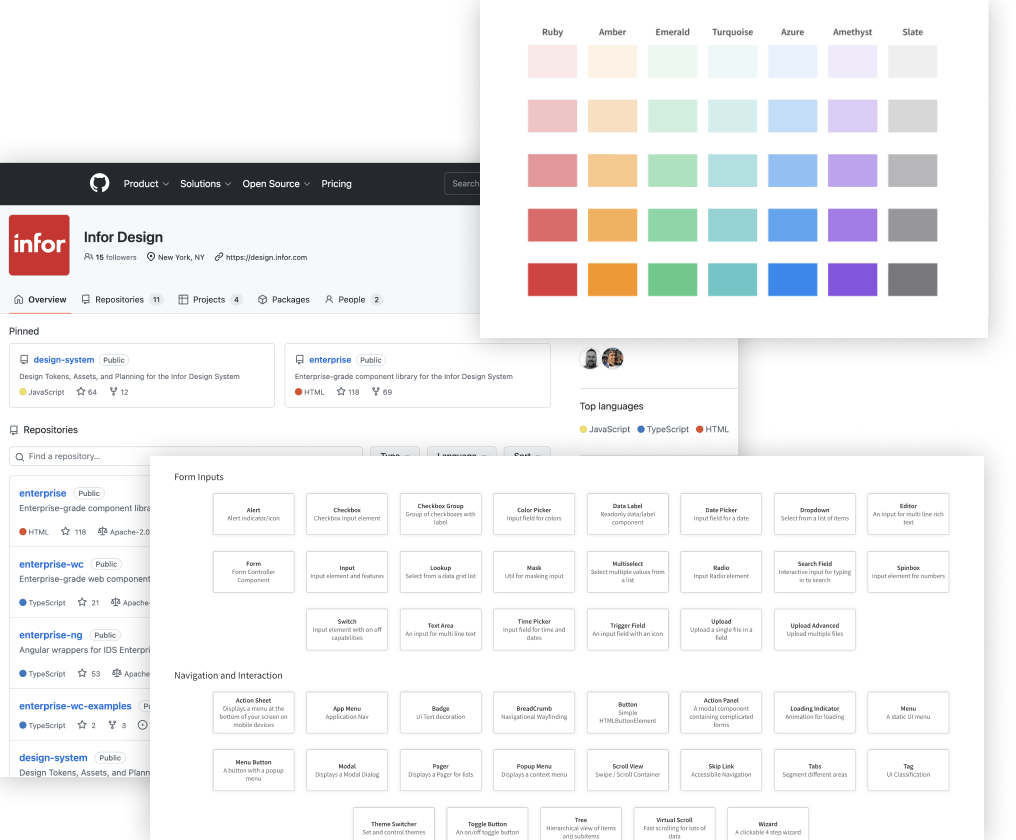
Task: Click the GitHub octocat logo
Action: tap(99, 183)
